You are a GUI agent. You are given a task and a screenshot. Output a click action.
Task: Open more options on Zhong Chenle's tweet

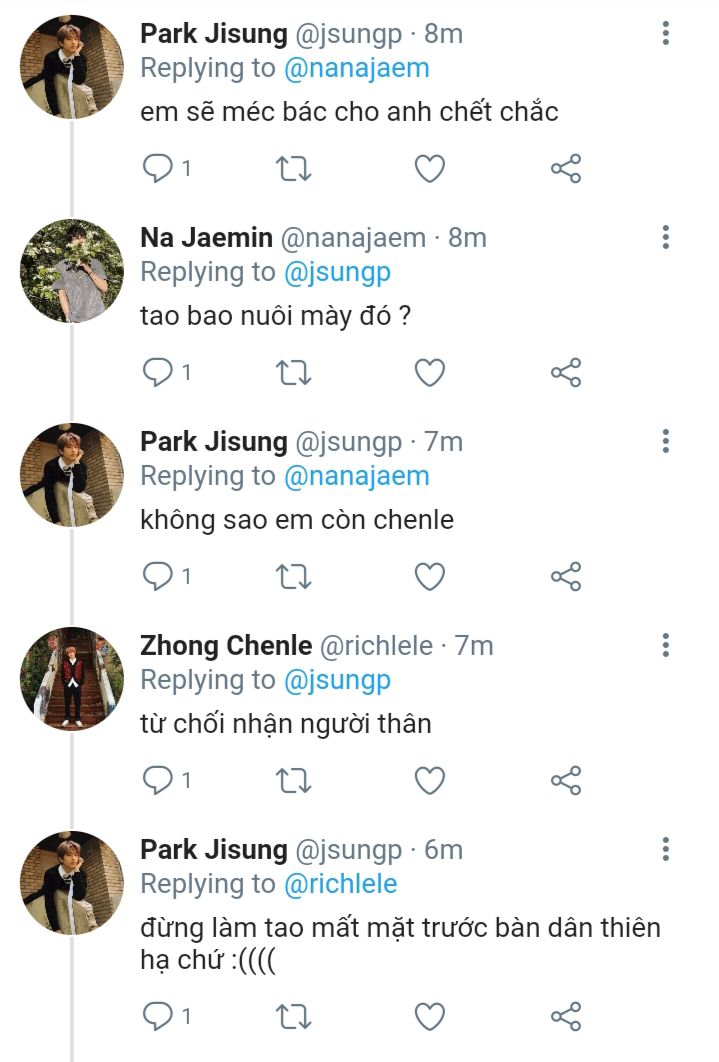click(666, 645)
